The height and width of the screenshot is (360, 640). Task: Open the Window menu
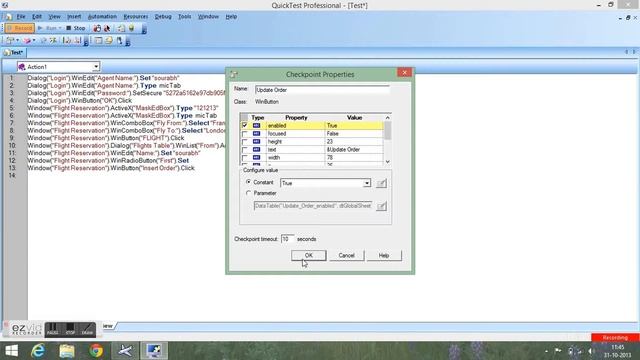[x=208, y=17]
